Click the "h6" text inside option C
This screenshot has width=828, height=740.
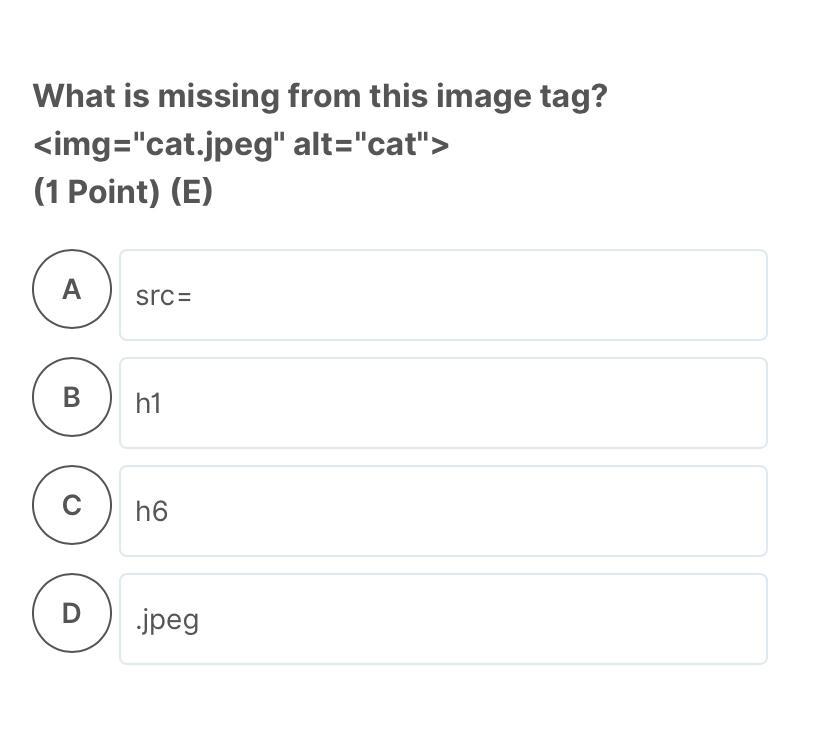point(151,512)
